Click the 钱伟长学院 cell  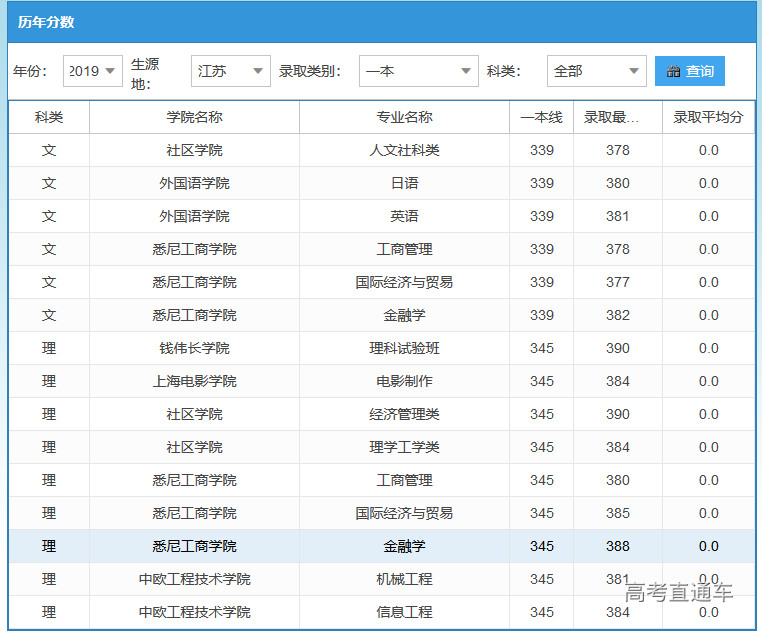(x=194, y=348)
